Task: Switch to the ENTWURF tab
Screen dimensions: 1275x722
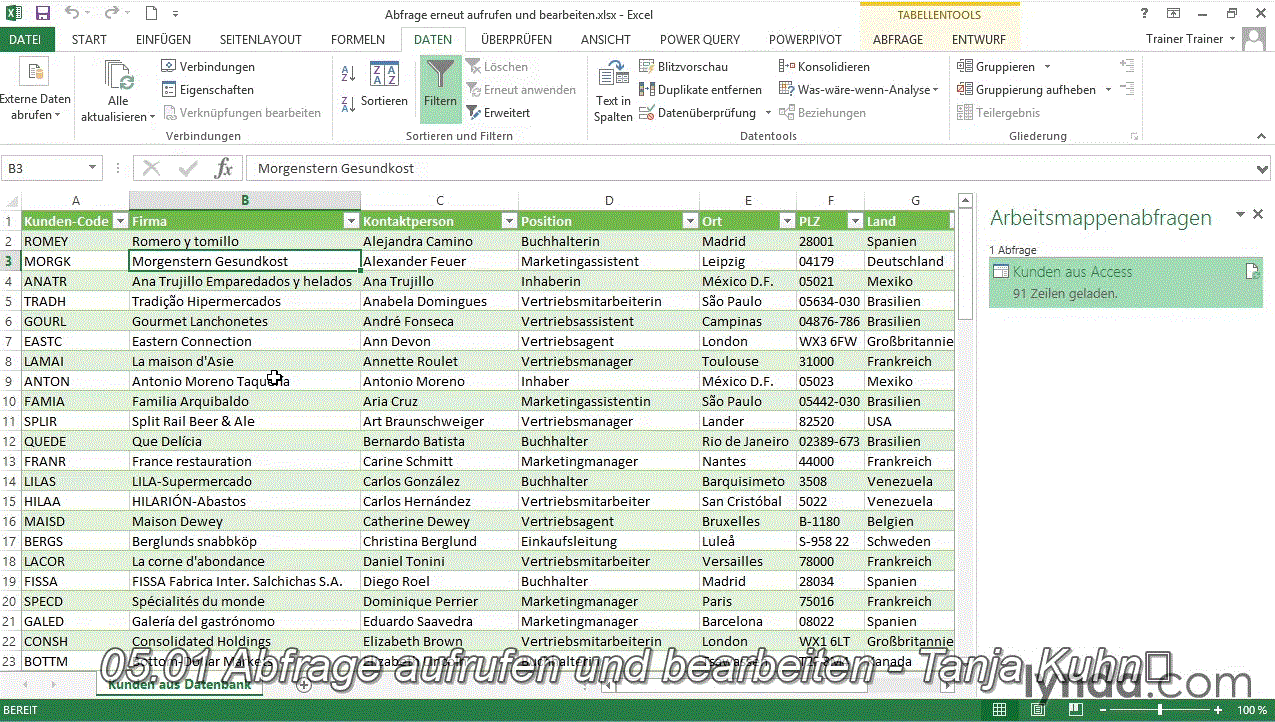Action: 979,40
